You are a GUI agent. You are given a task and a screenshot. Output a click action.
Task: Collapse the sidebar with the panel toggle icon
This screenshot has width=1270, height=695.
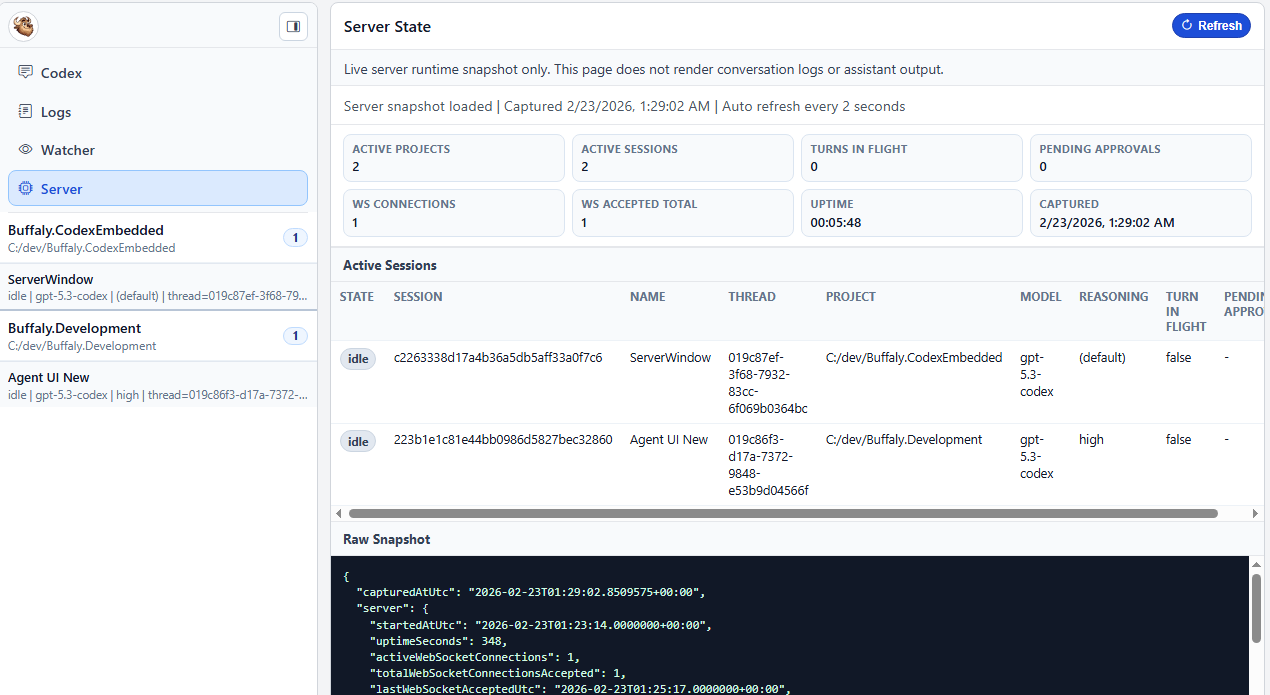coord(293,26)
